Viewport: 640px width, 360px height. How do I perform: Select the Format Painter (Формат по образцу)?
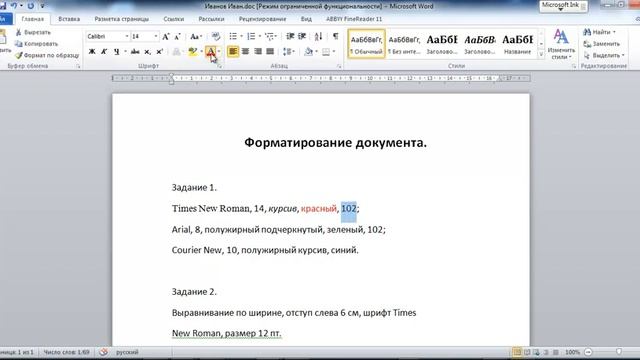coord(47,55)
